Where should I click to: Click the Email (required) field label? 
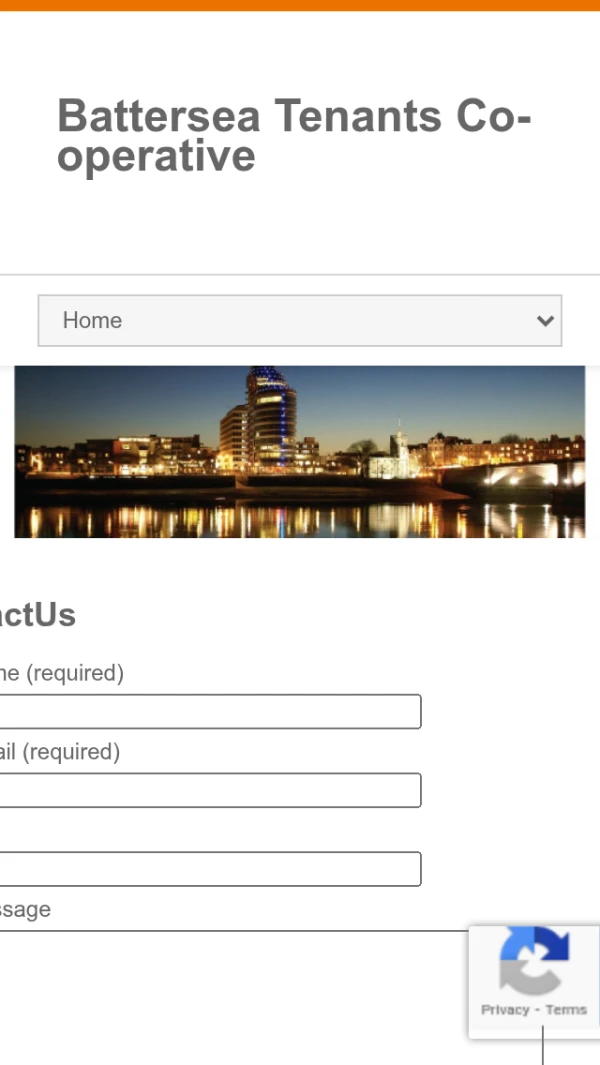pos(60,751)
